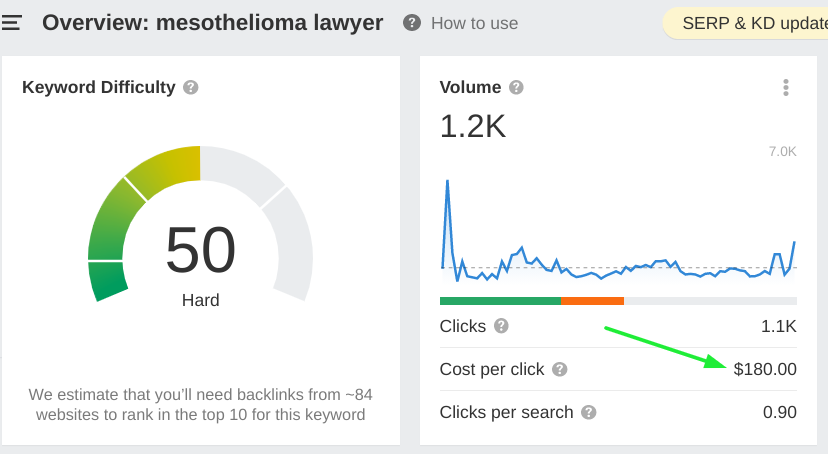The image size is (828, 454).
Task: Click the help icon next to Volume
Action: pyautogui.click(x=516, y=87)
